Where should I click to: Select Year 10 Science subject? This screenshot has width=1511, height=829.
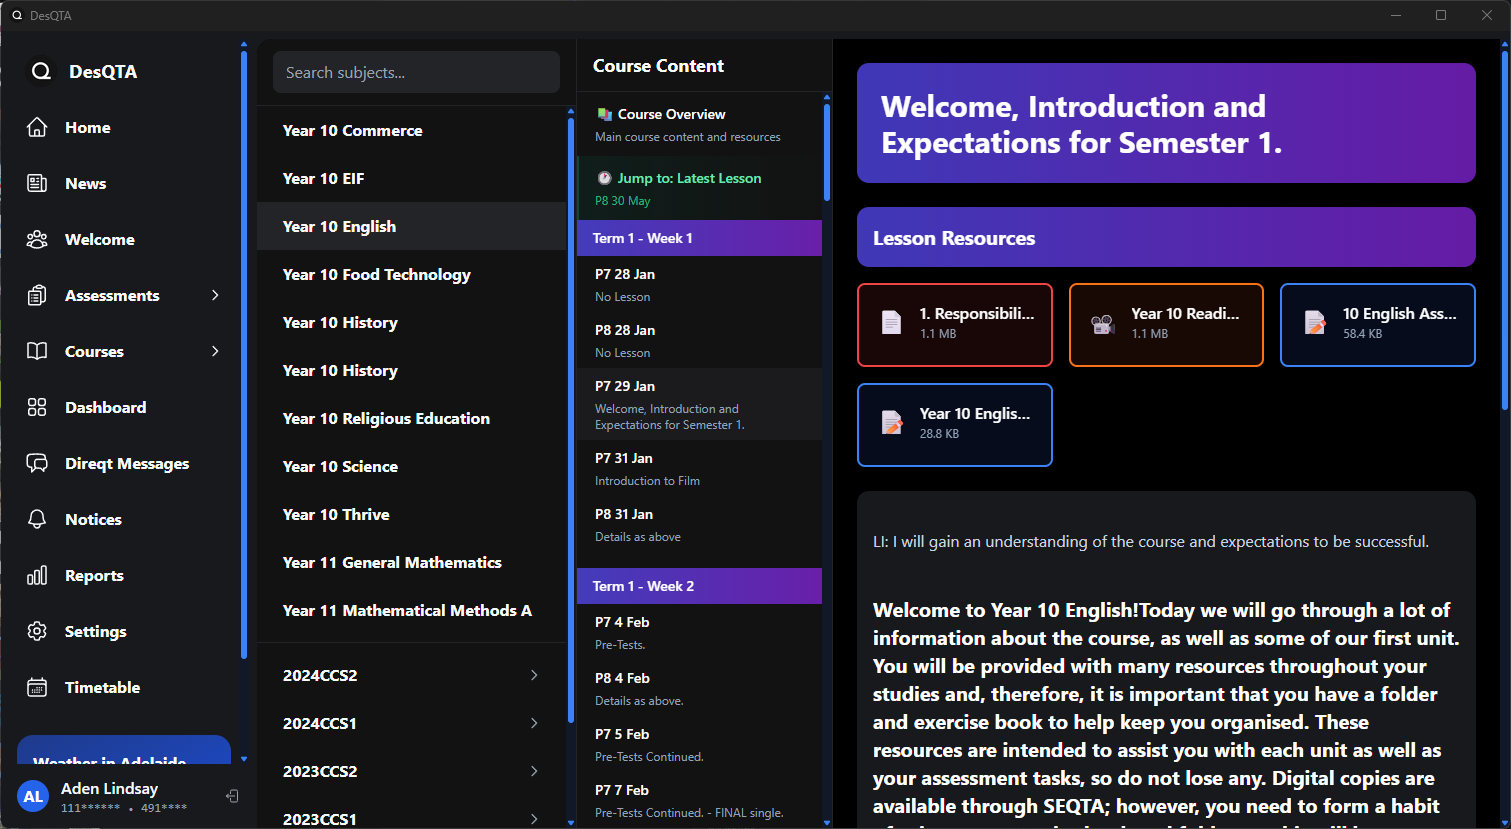pos(411,466)
